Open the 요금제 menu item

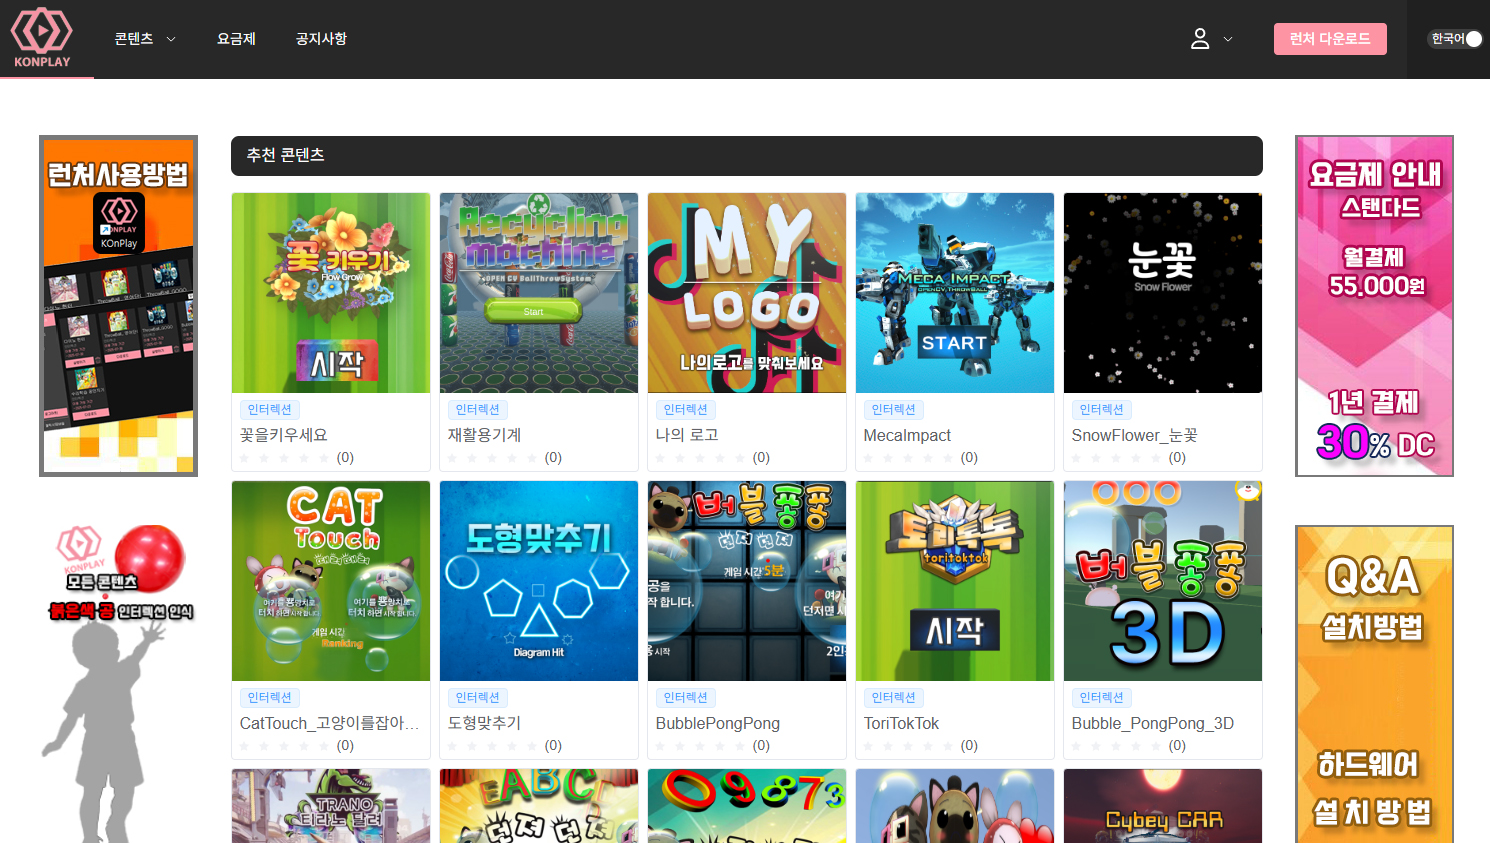pyautogui.click(x=236, y=39)
